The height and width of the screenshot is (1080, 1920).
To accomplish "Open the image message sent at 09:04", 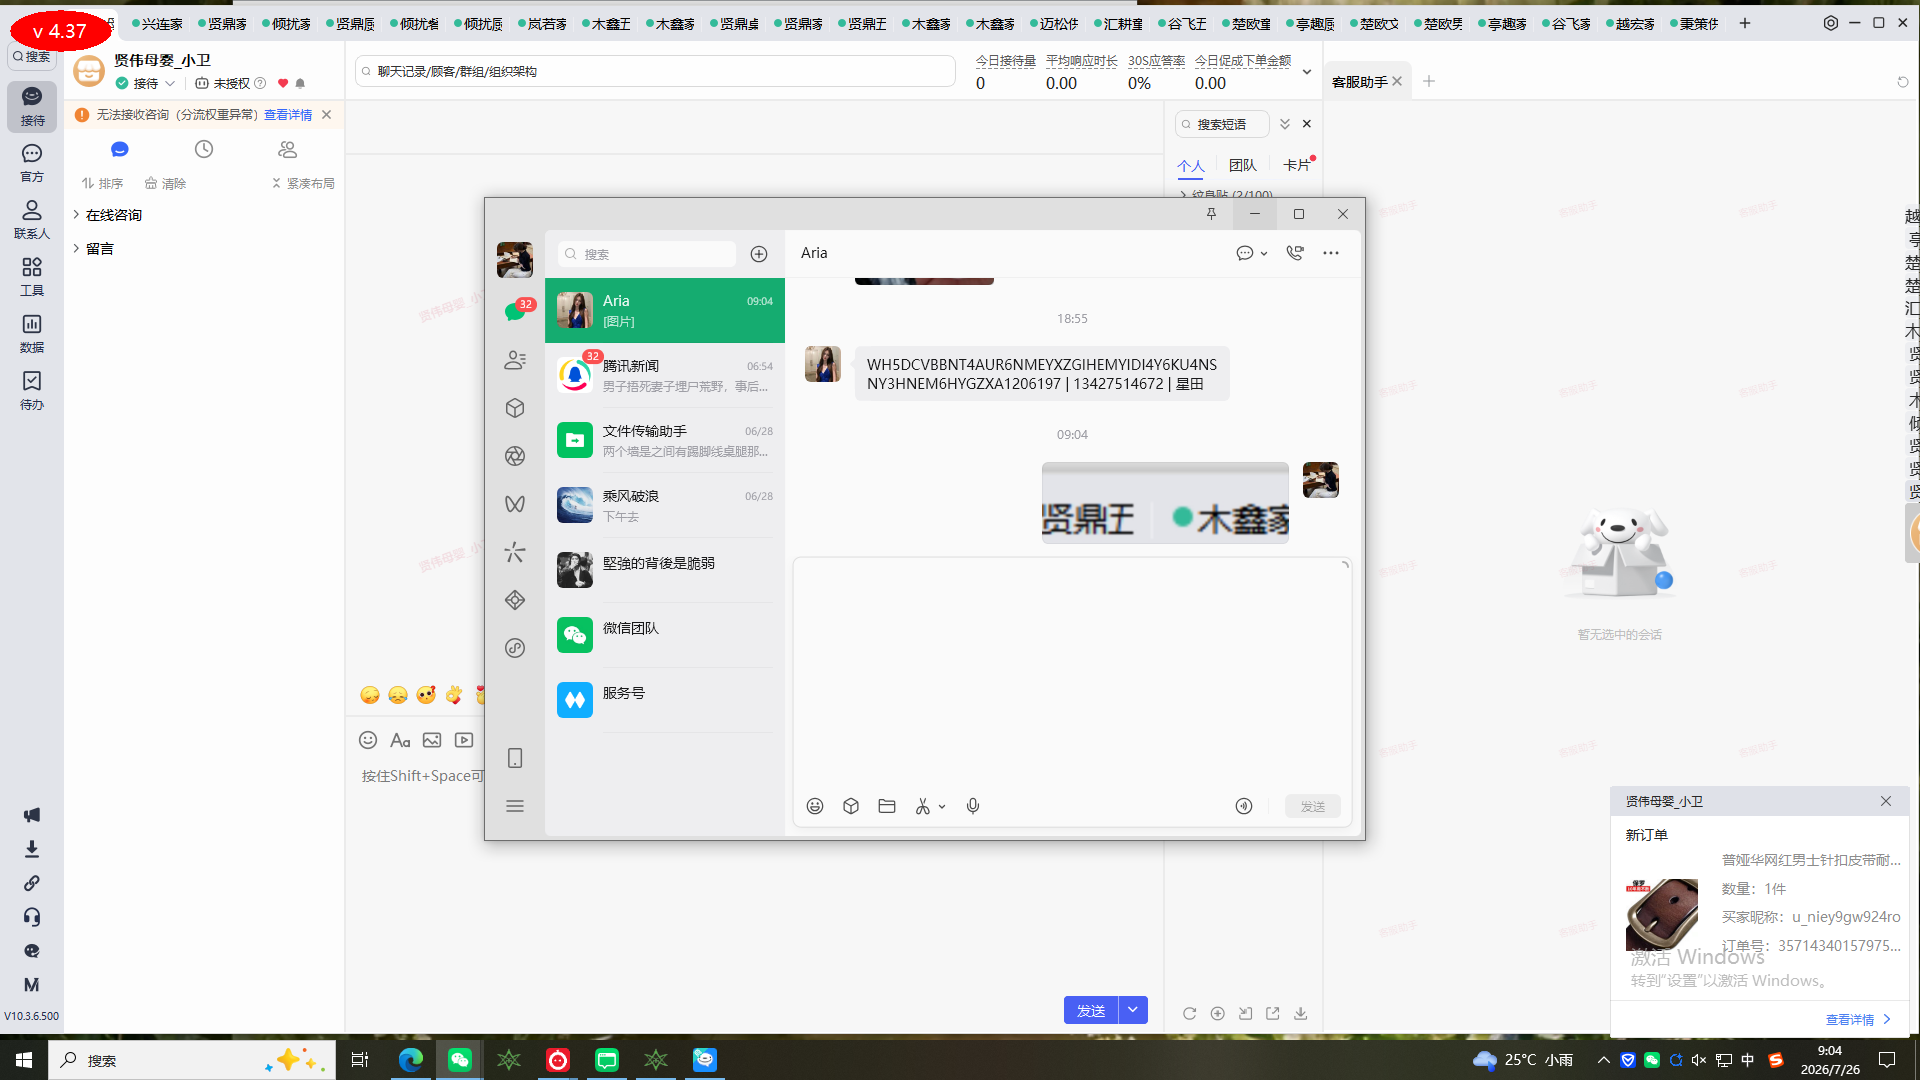I will pos(1165,502).
